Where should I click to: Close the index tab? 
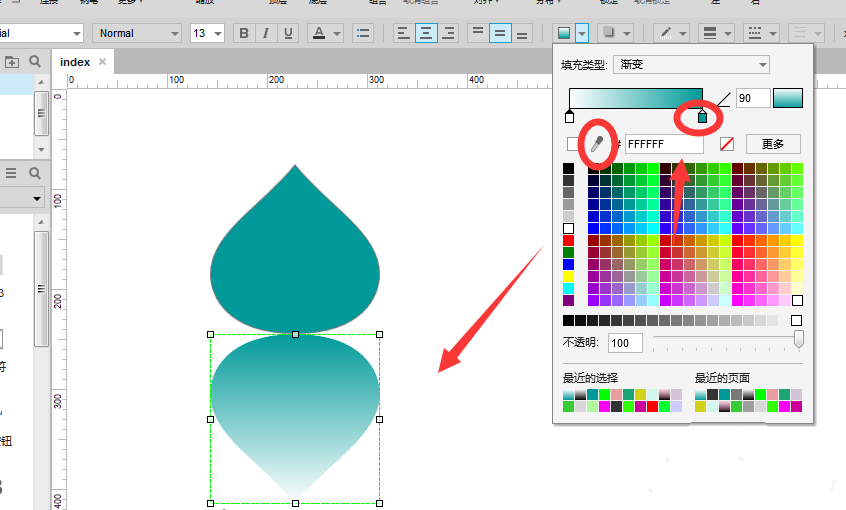click(102, 62)
